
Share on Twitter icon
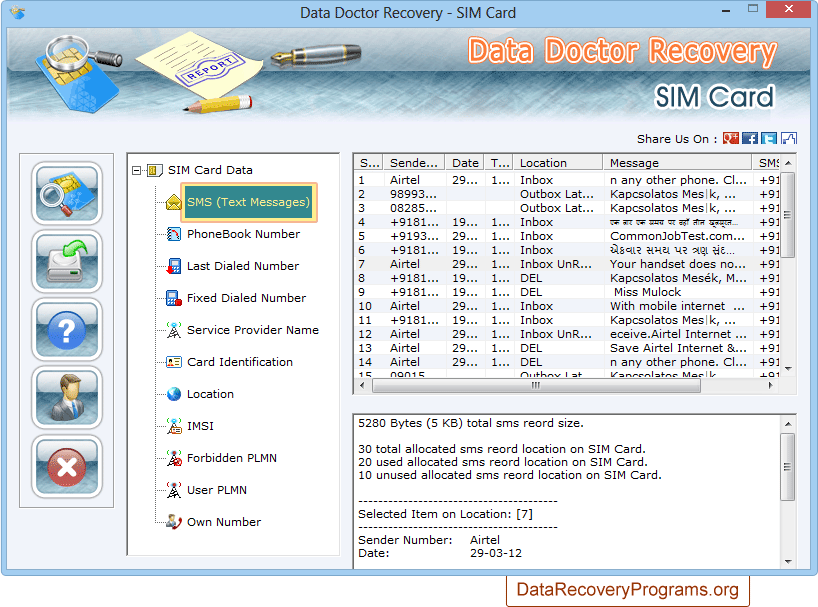[769, 138]
